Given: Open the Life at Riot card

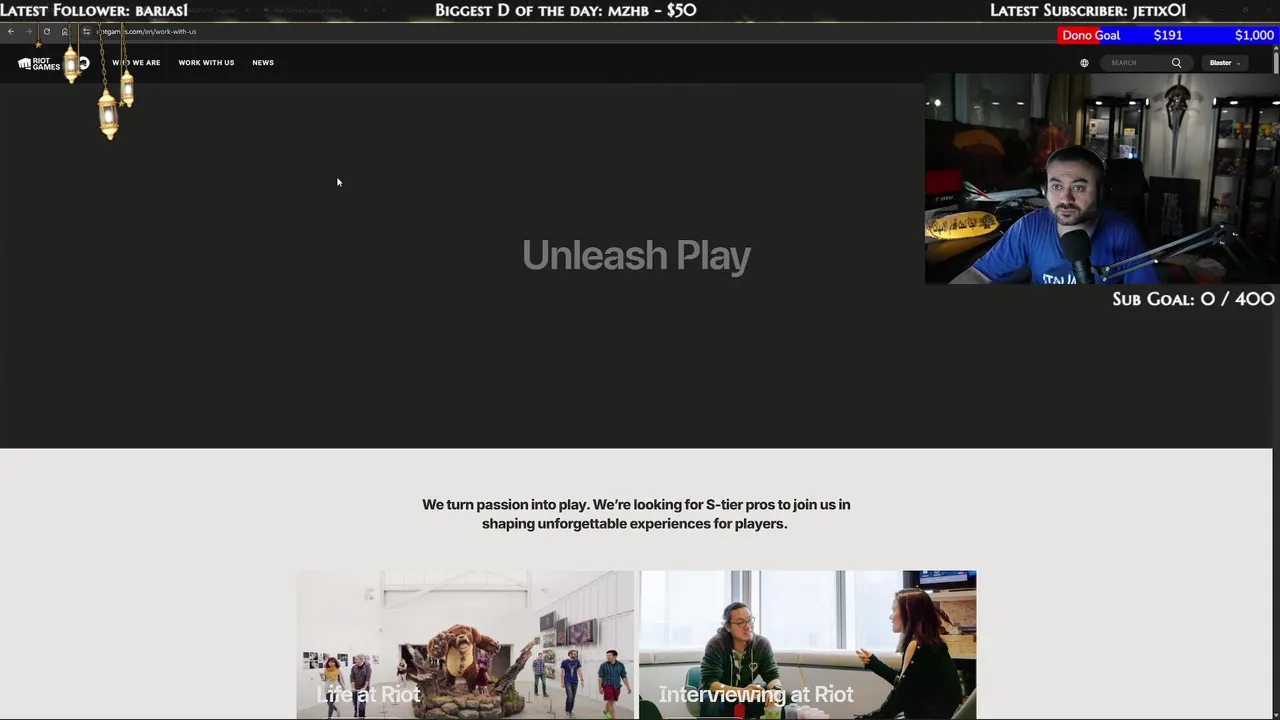Looking at the screenshot, I should pyautogui.click(x=465, y=645).
